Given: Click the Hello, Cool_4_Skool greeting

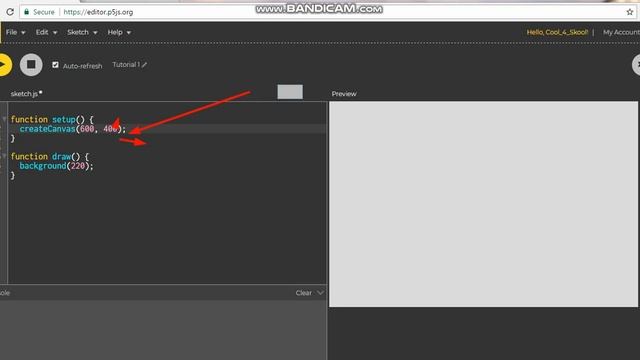Looking at the screenshot, I should pyautogui.click(x=557, y=32).
